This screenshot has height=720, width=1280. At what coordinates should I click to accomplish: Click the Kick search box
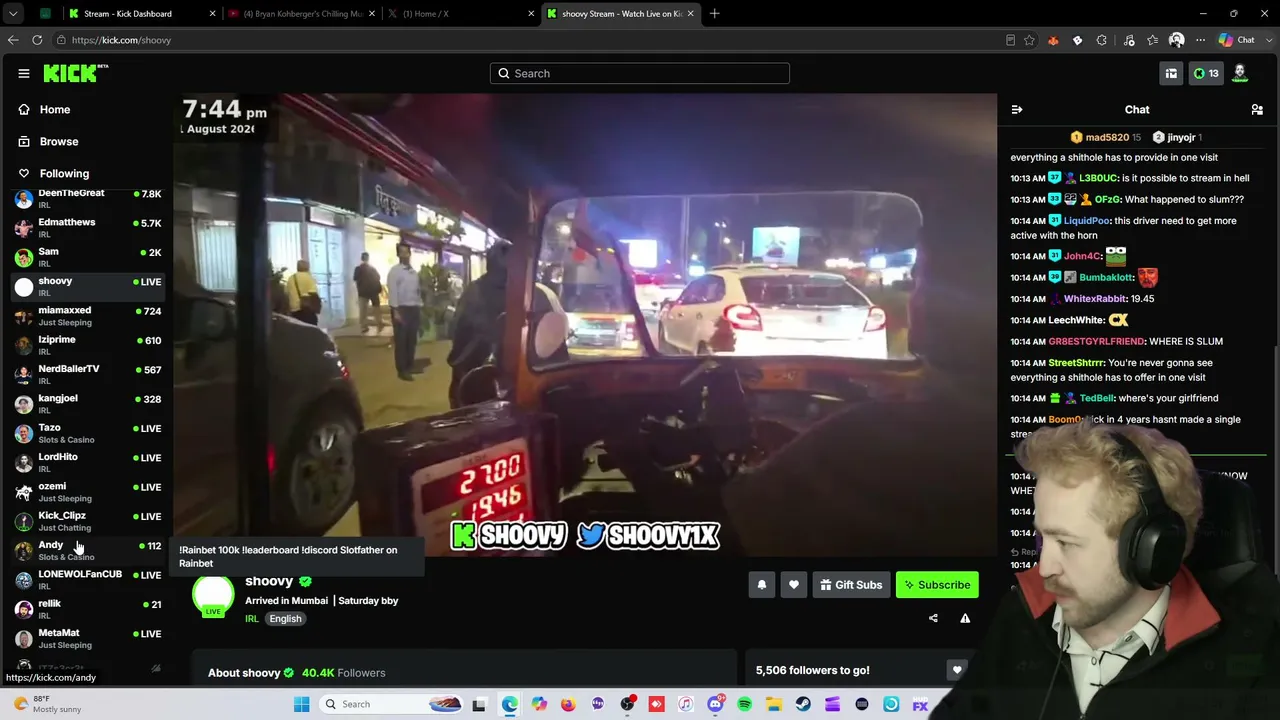coord(640,73)
